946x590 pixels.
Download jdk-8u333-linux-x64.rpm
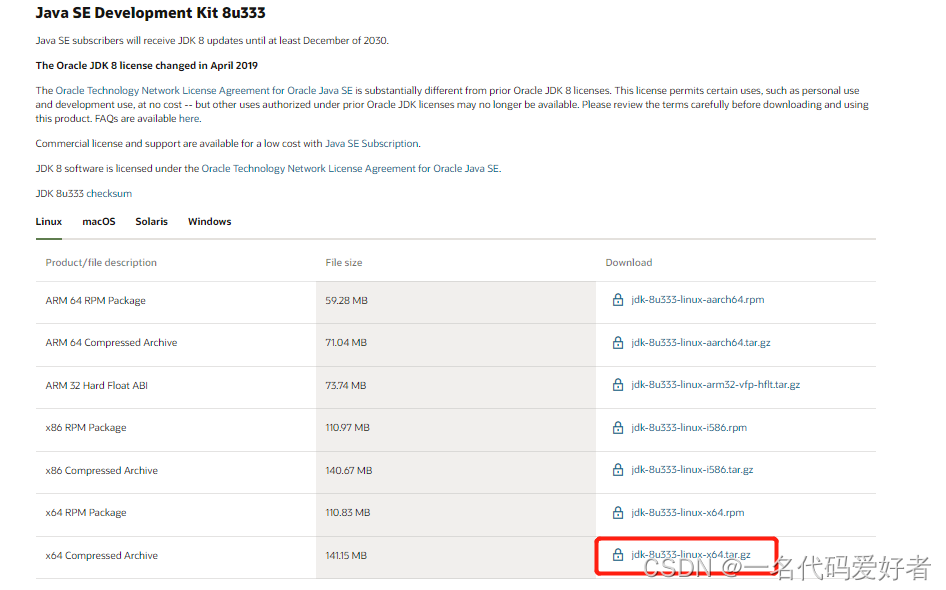[688, 513]
